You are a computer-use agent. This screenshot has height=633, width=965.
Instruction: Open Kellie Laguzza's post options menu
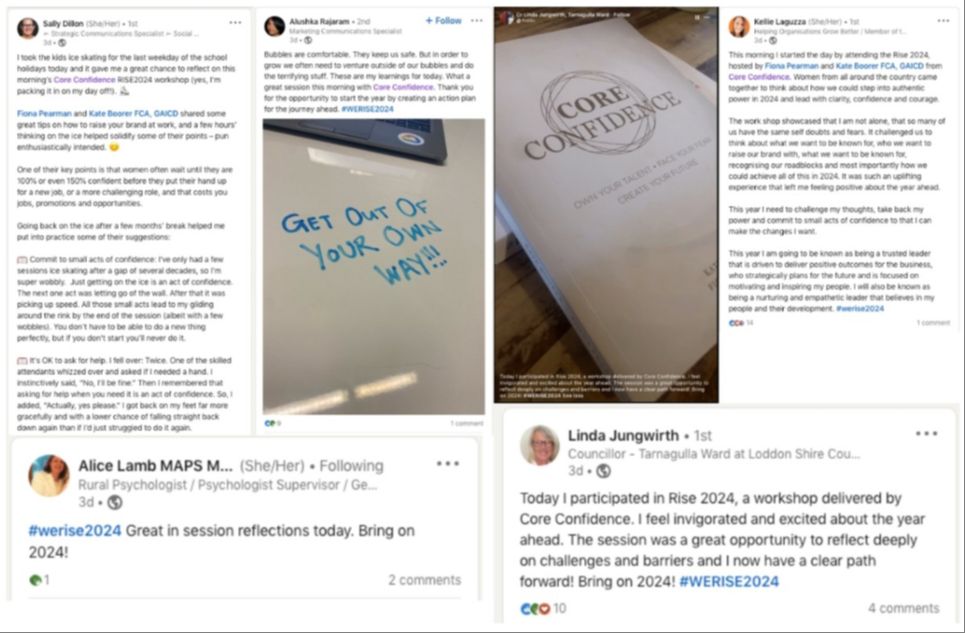coord(943,21)
